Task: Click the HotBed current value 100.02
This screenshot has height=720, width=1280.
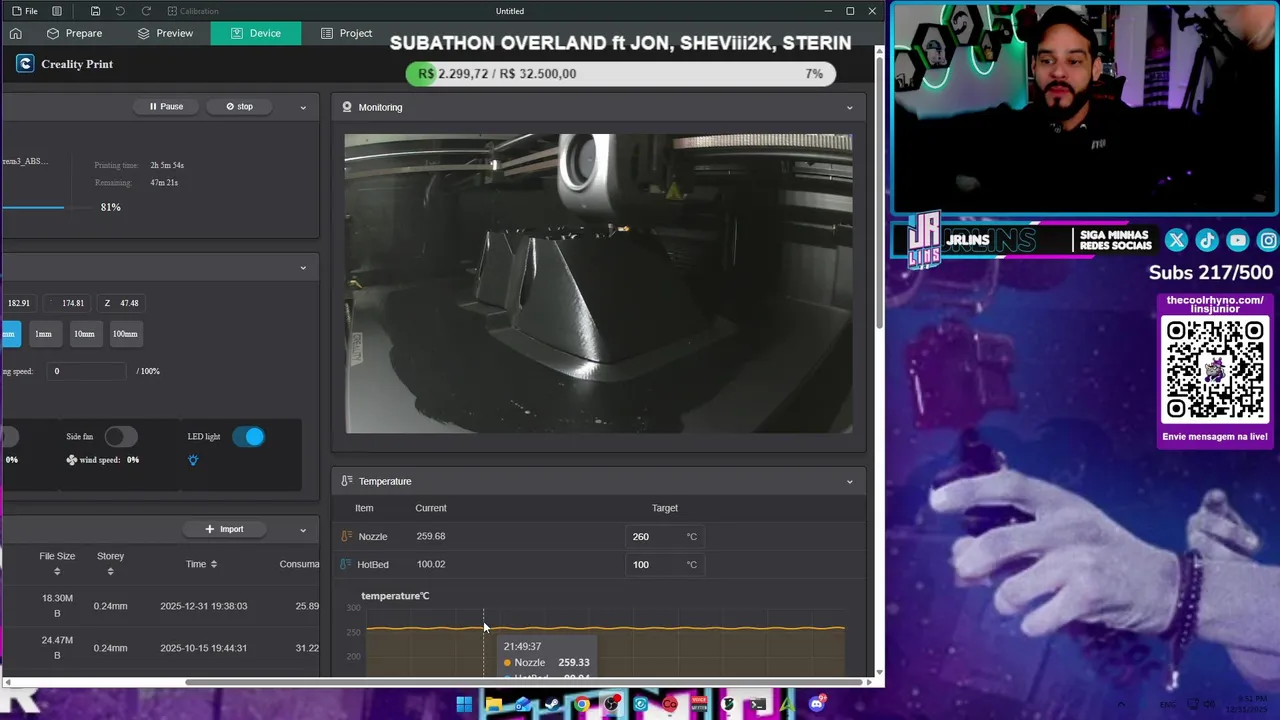Action: click(431, 564)
